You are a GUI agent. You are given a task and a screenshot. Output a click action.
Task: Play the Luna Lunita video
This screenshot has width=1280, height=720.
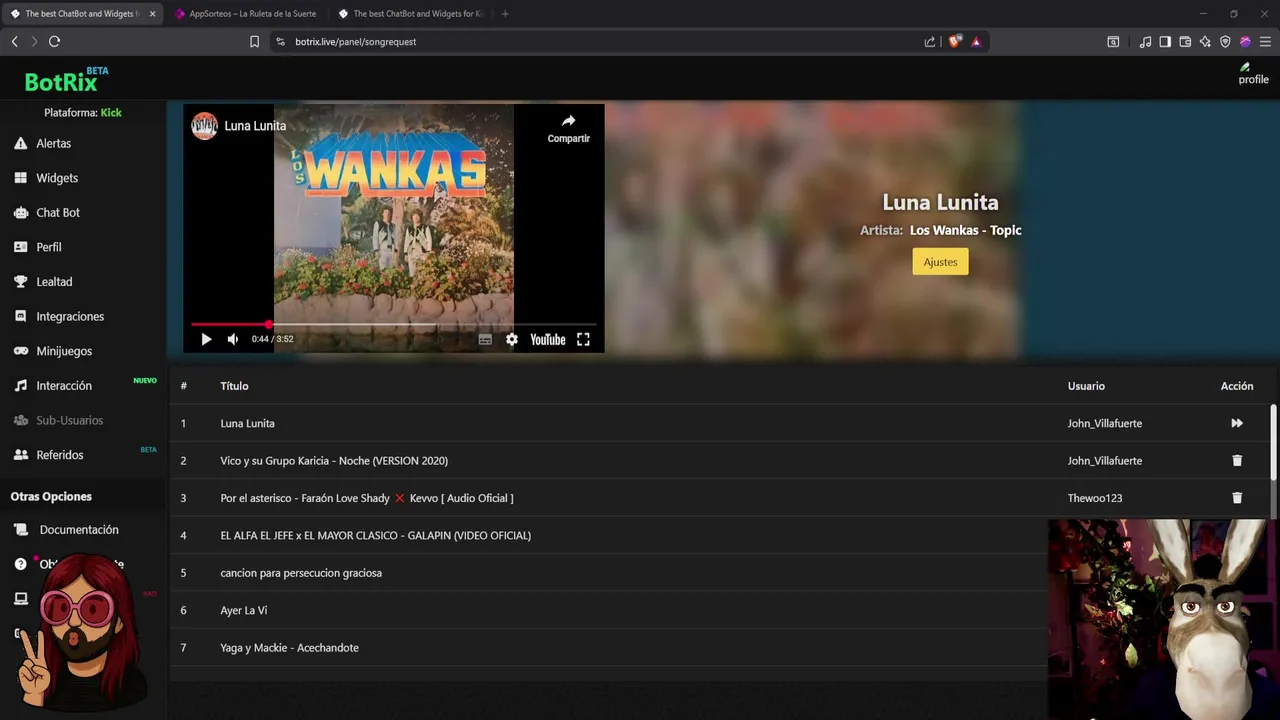click(x=206, y=339)
